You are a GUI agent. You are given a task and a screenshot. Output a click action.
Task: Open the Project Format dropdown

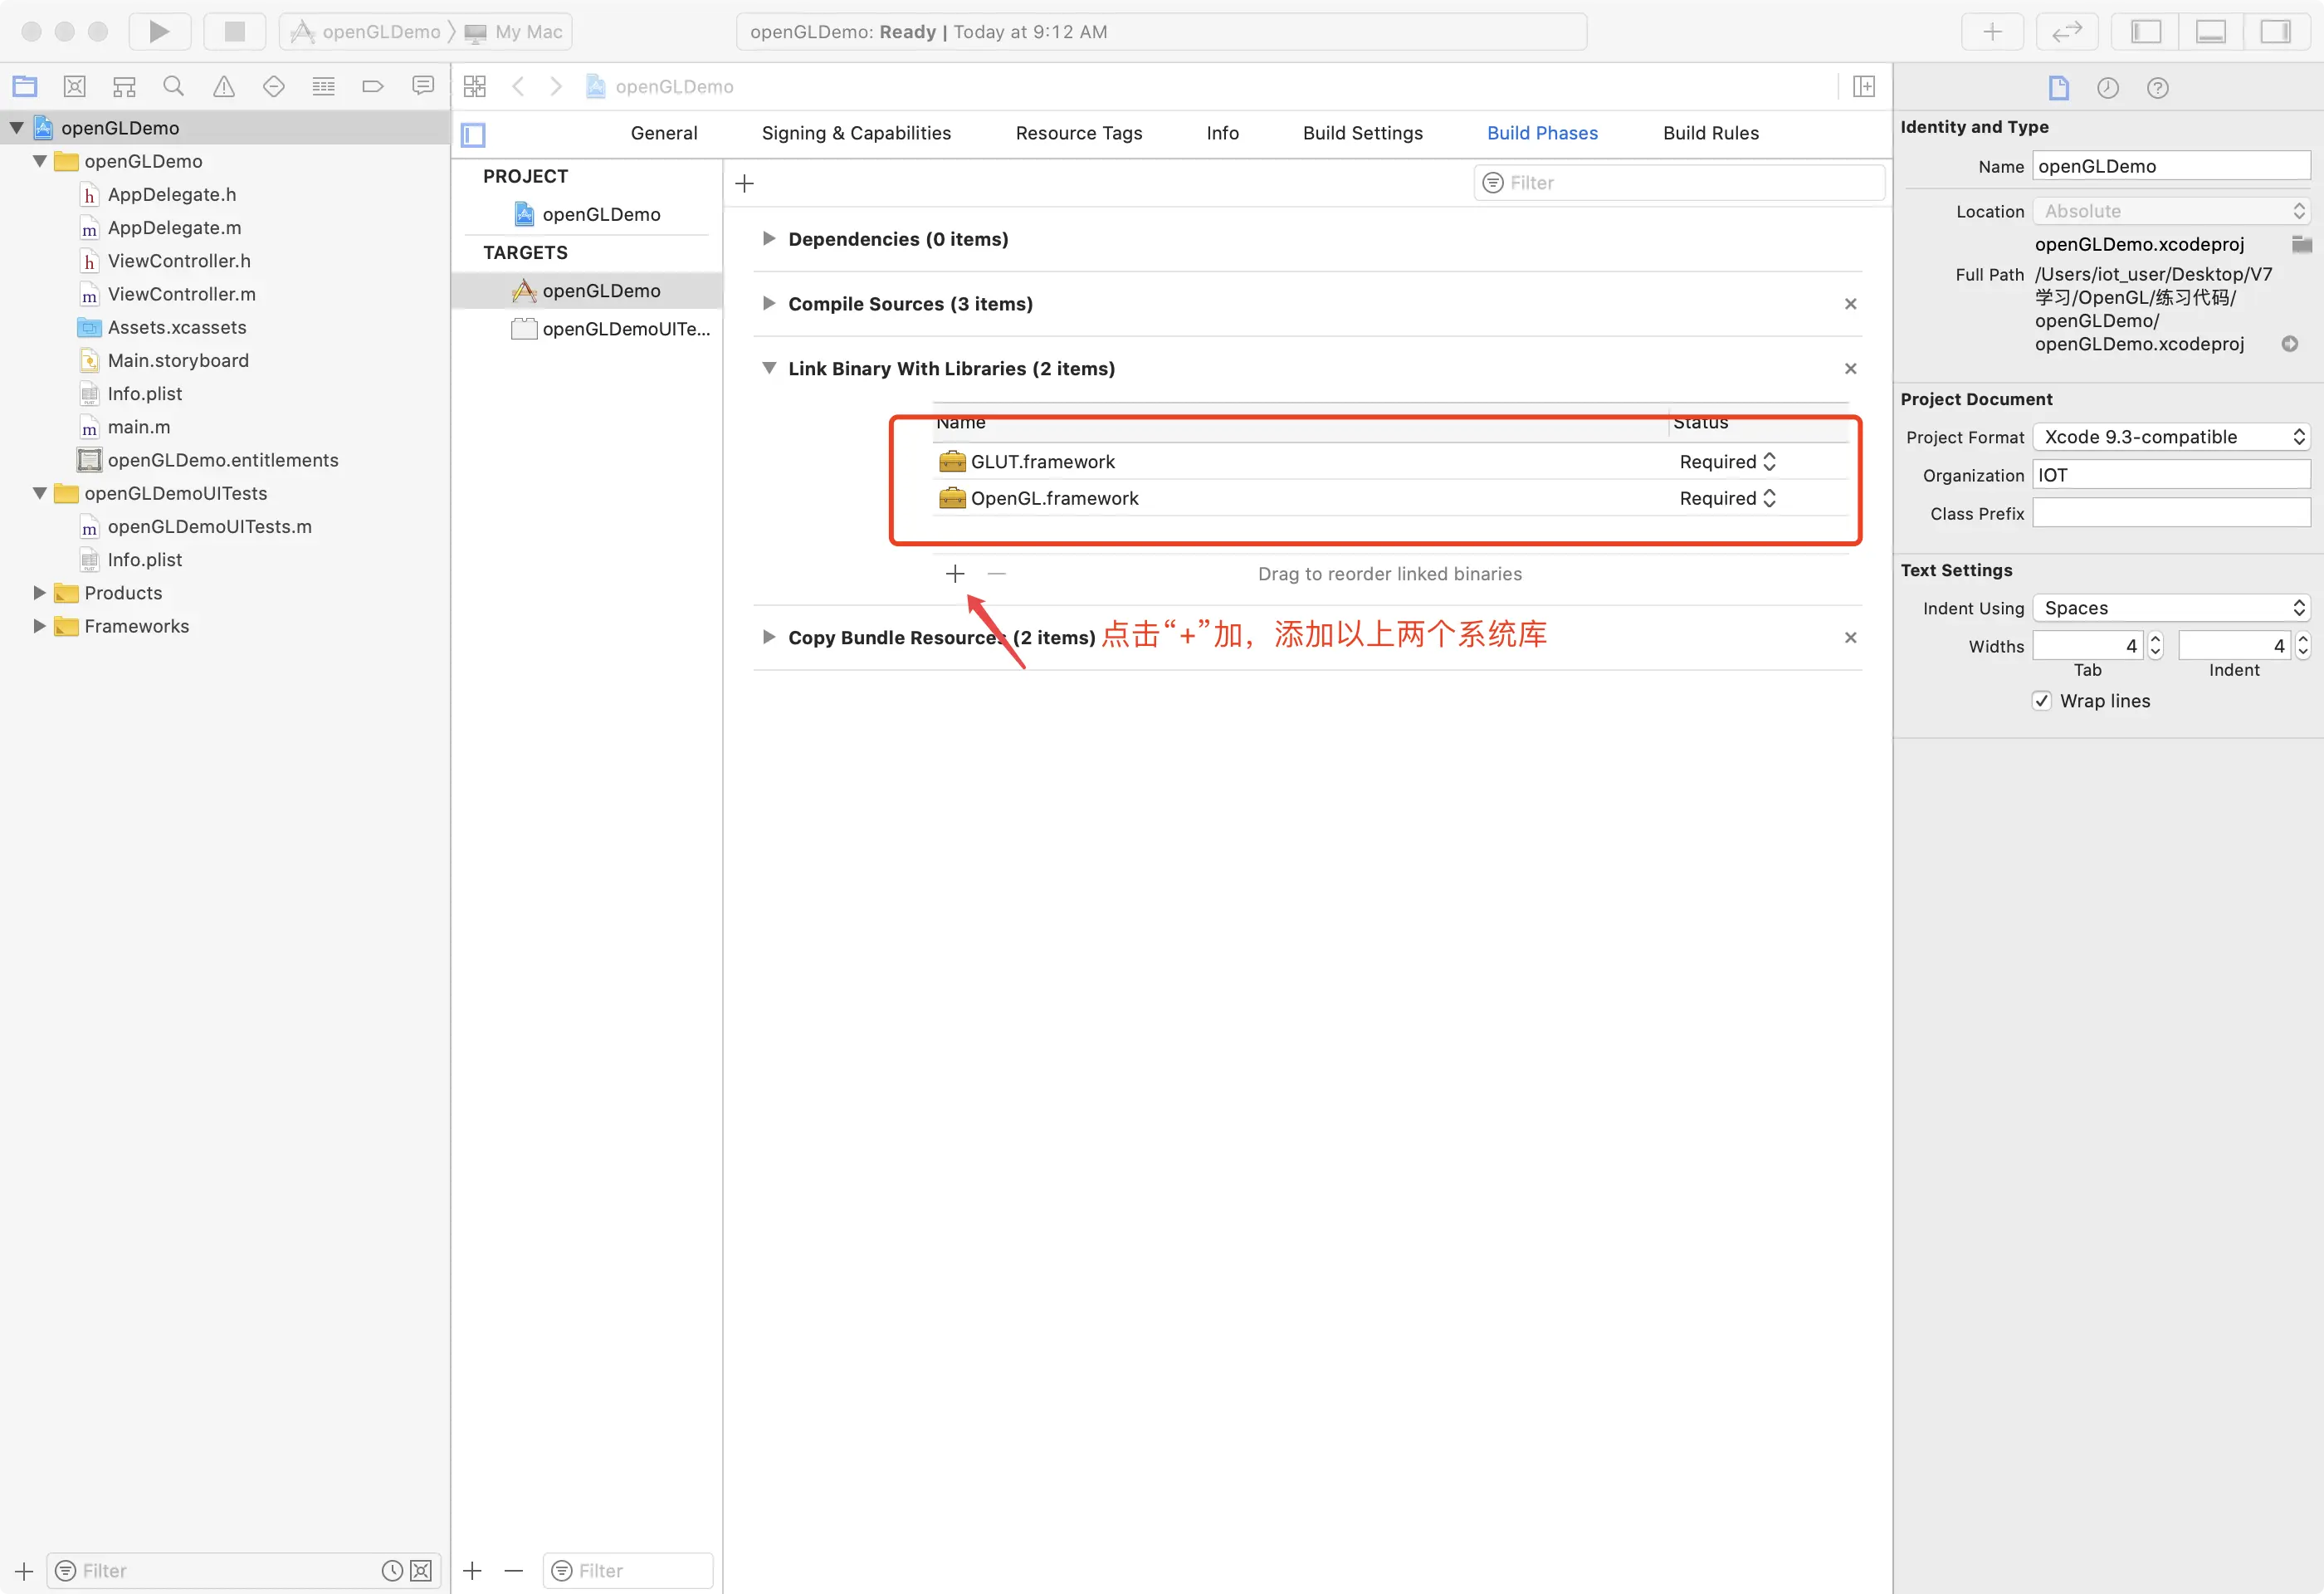[x=2171, y=437]
